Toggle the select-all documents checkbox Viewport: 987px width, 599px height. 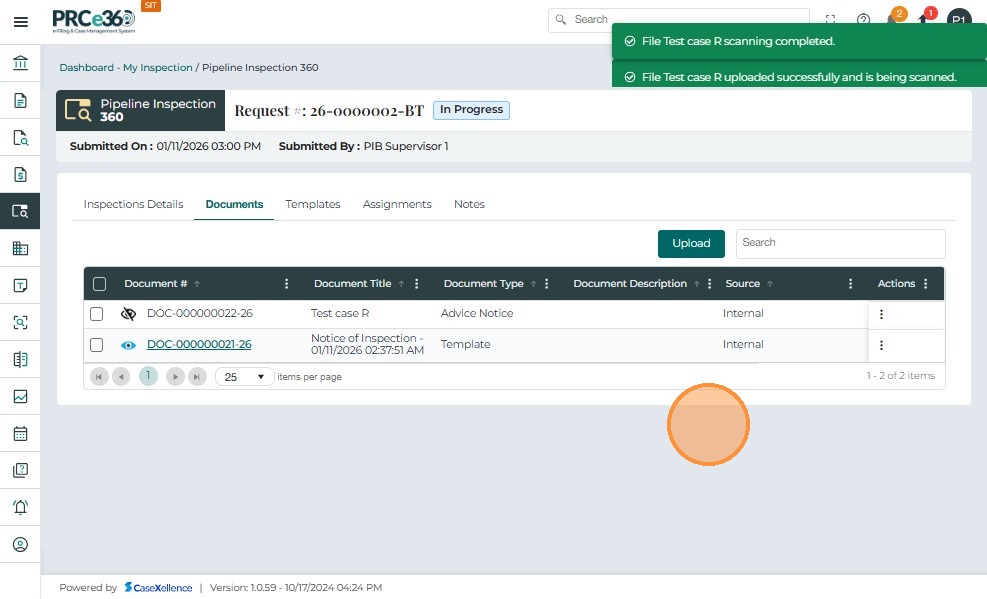click(x=99, y=284)
